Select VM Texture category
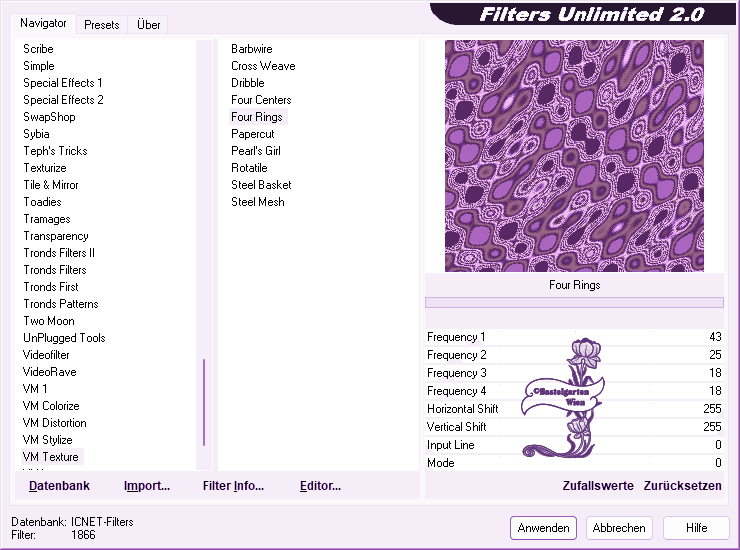 tap(51, 457)
